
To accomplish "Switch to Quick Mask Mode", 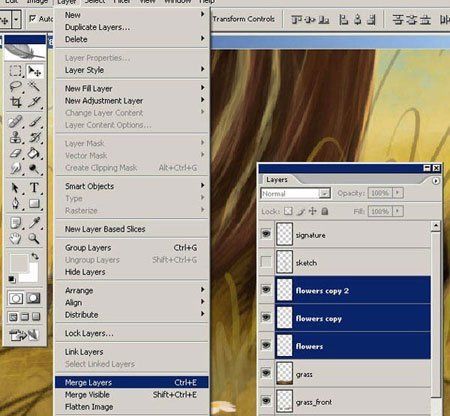I will [x=33, y=298].
